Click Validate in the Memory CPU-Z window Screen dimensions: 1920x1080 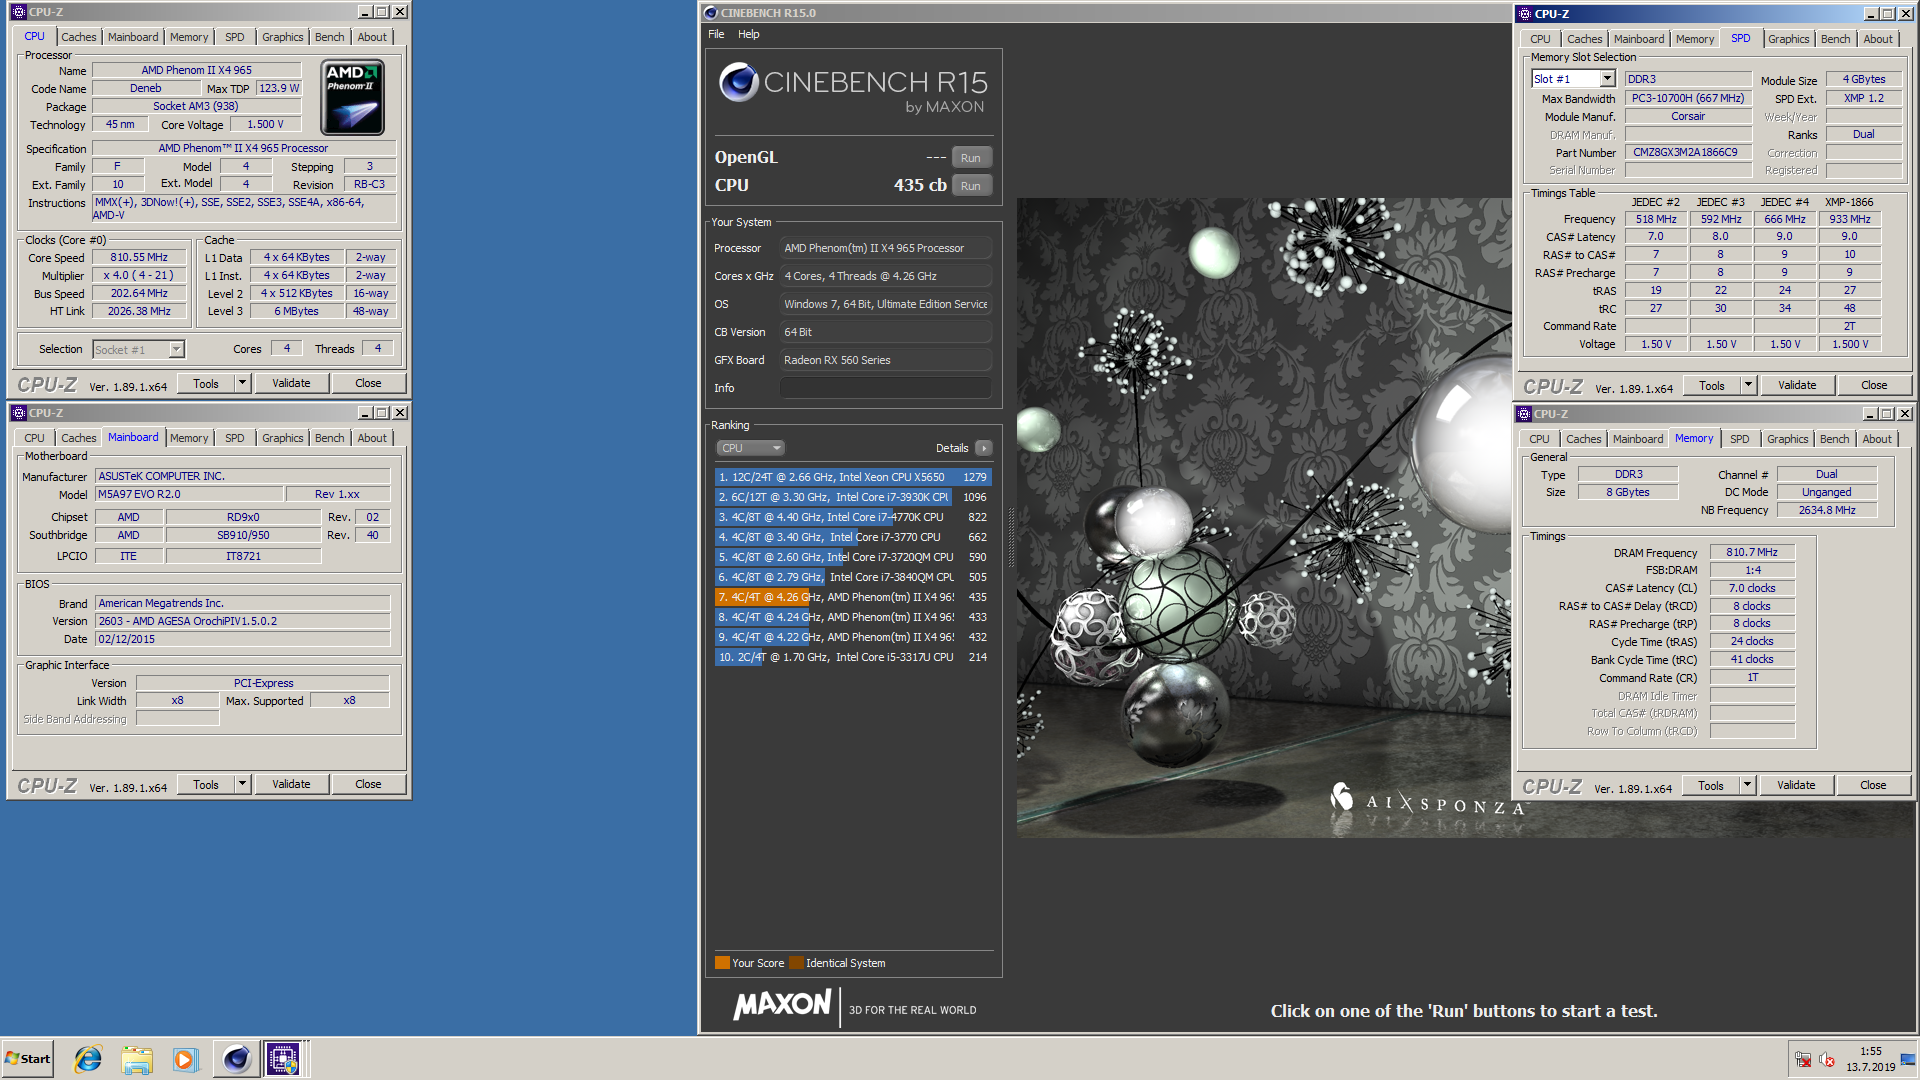pos(1796,786)
